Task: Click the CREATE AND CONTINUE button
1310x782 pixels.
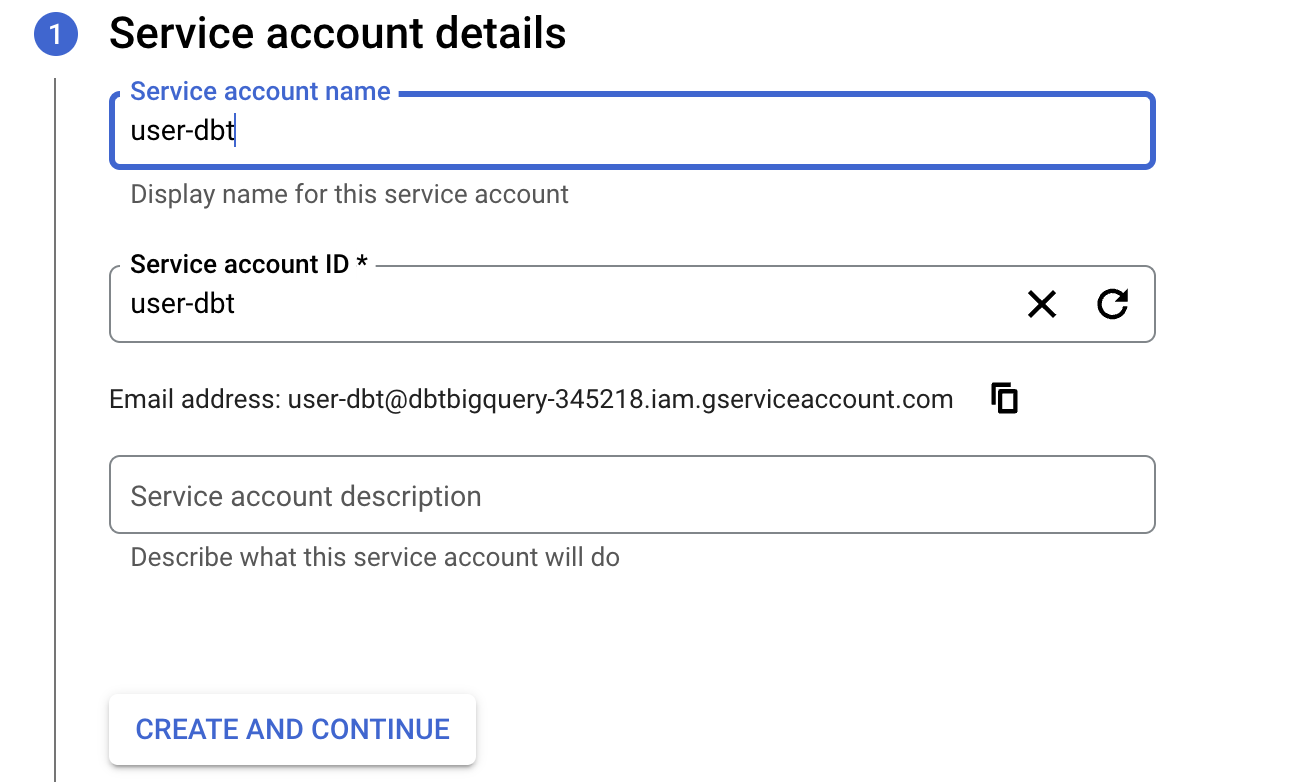Action: (x=292, y=729)
